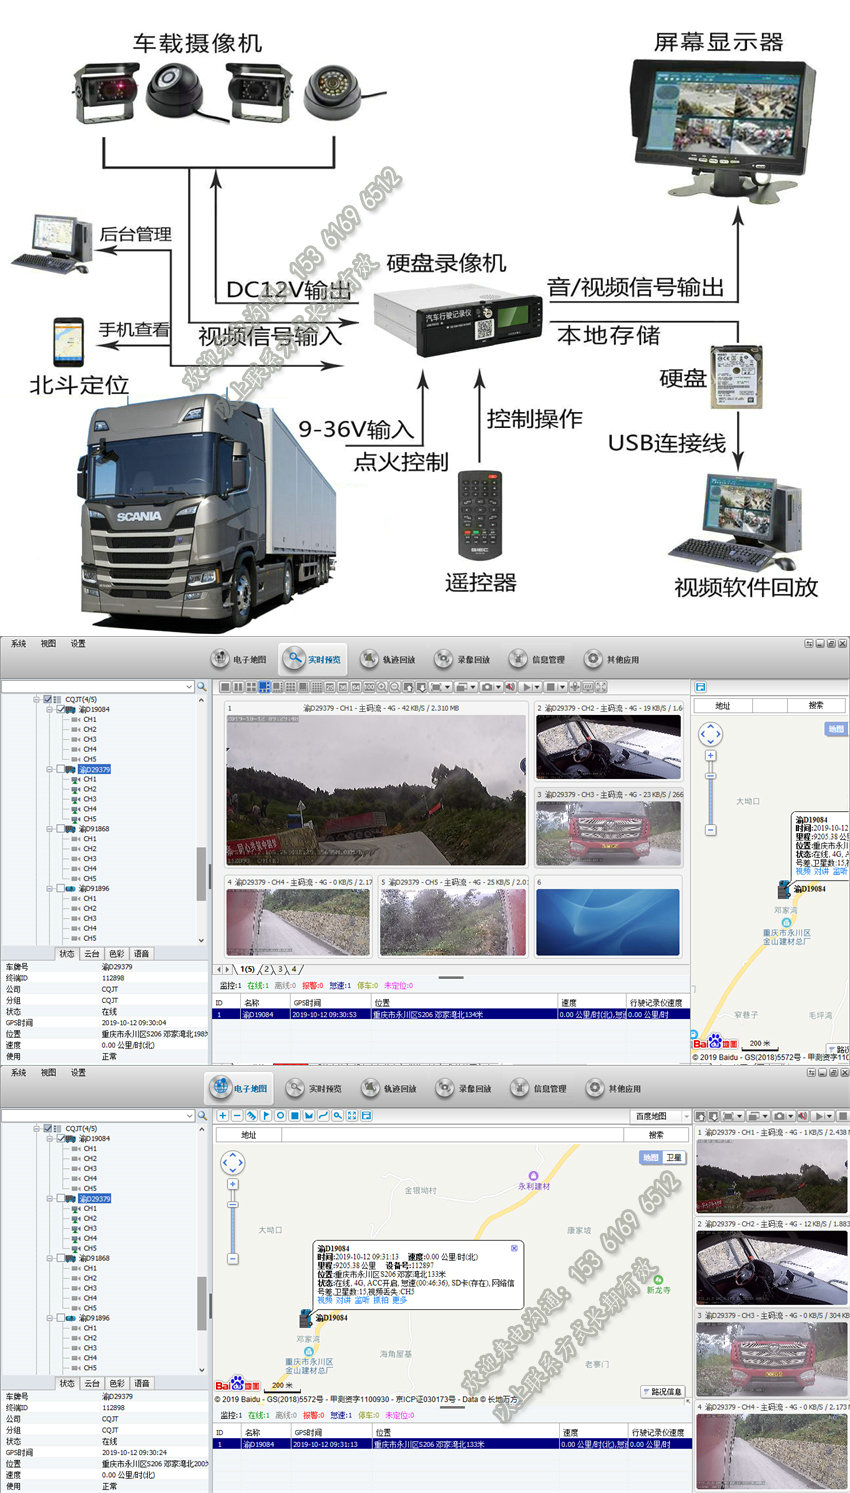
Task: Collapse the 渝D91868 node in upper window tree
Action: point(50,829)
